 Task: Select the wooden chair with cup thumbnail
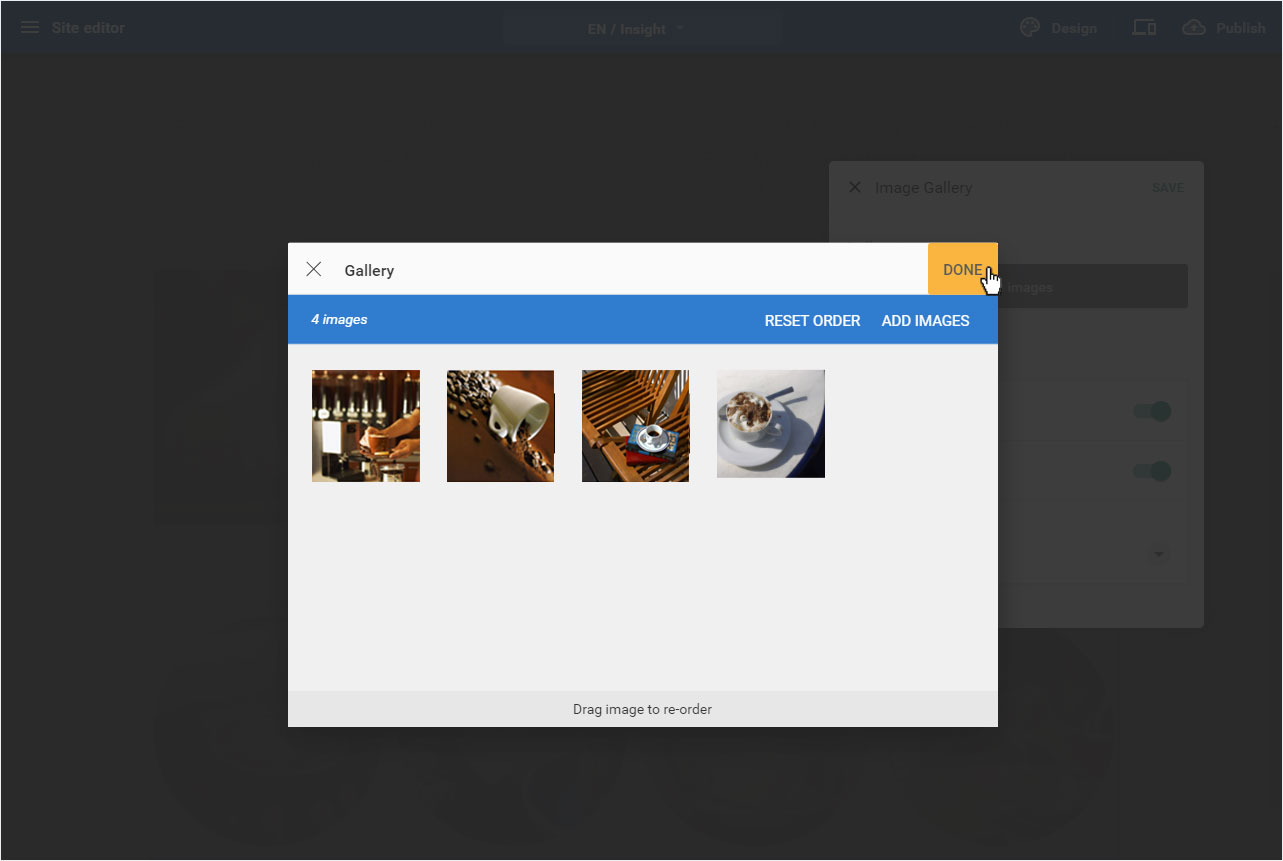click(x=635, y=426)
